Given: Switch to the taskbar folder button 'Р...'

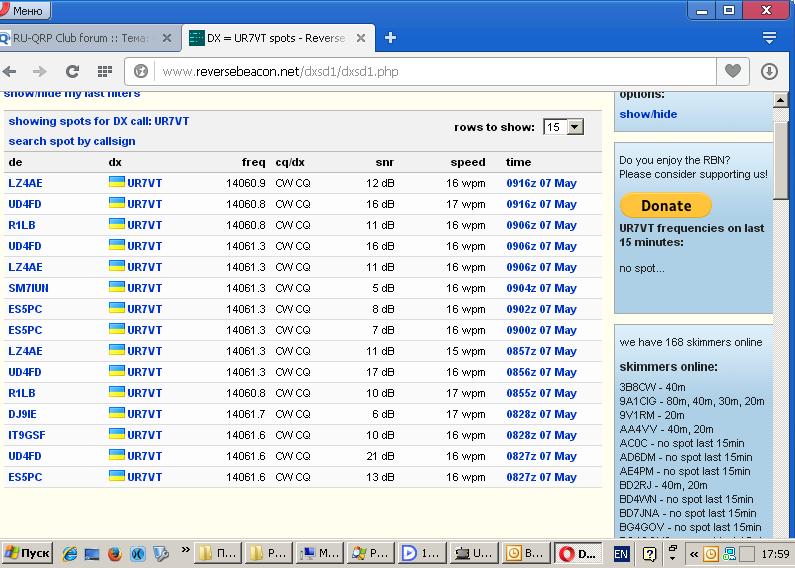Looking at the screenshot, I should pos(269,553).
